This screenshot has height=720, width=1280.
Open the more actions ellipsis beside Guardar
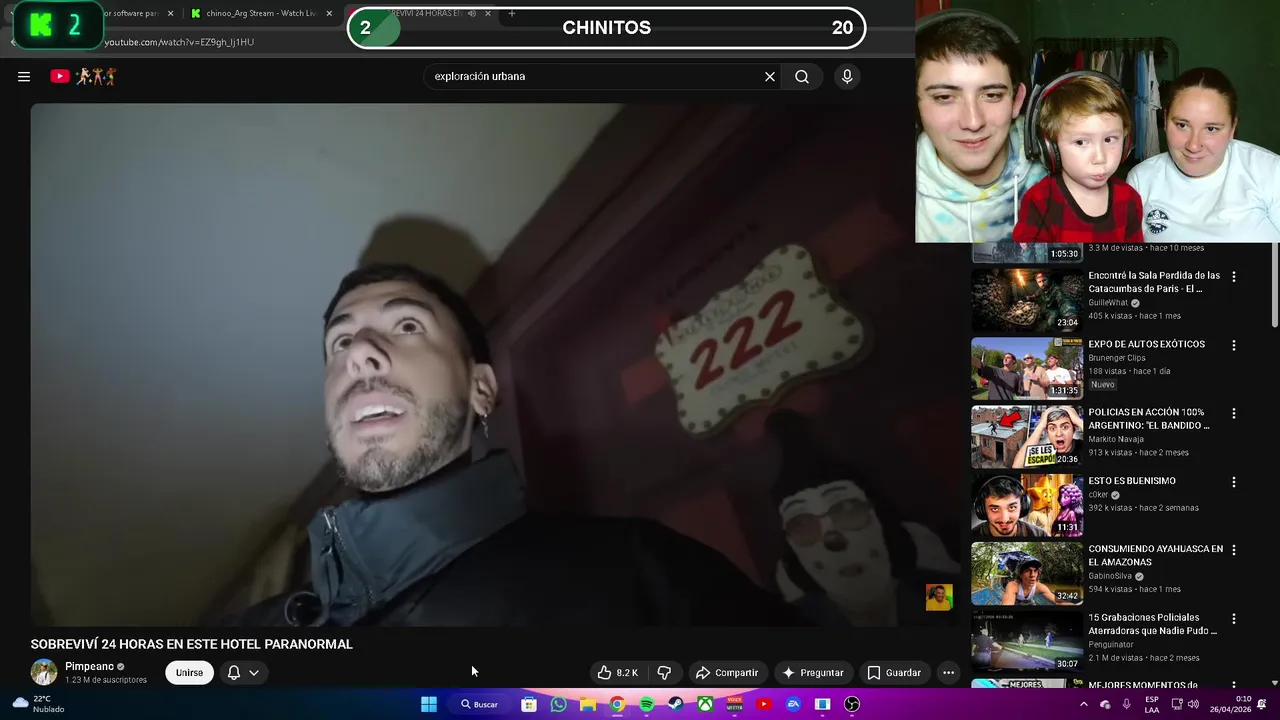[x=949, y=672]
